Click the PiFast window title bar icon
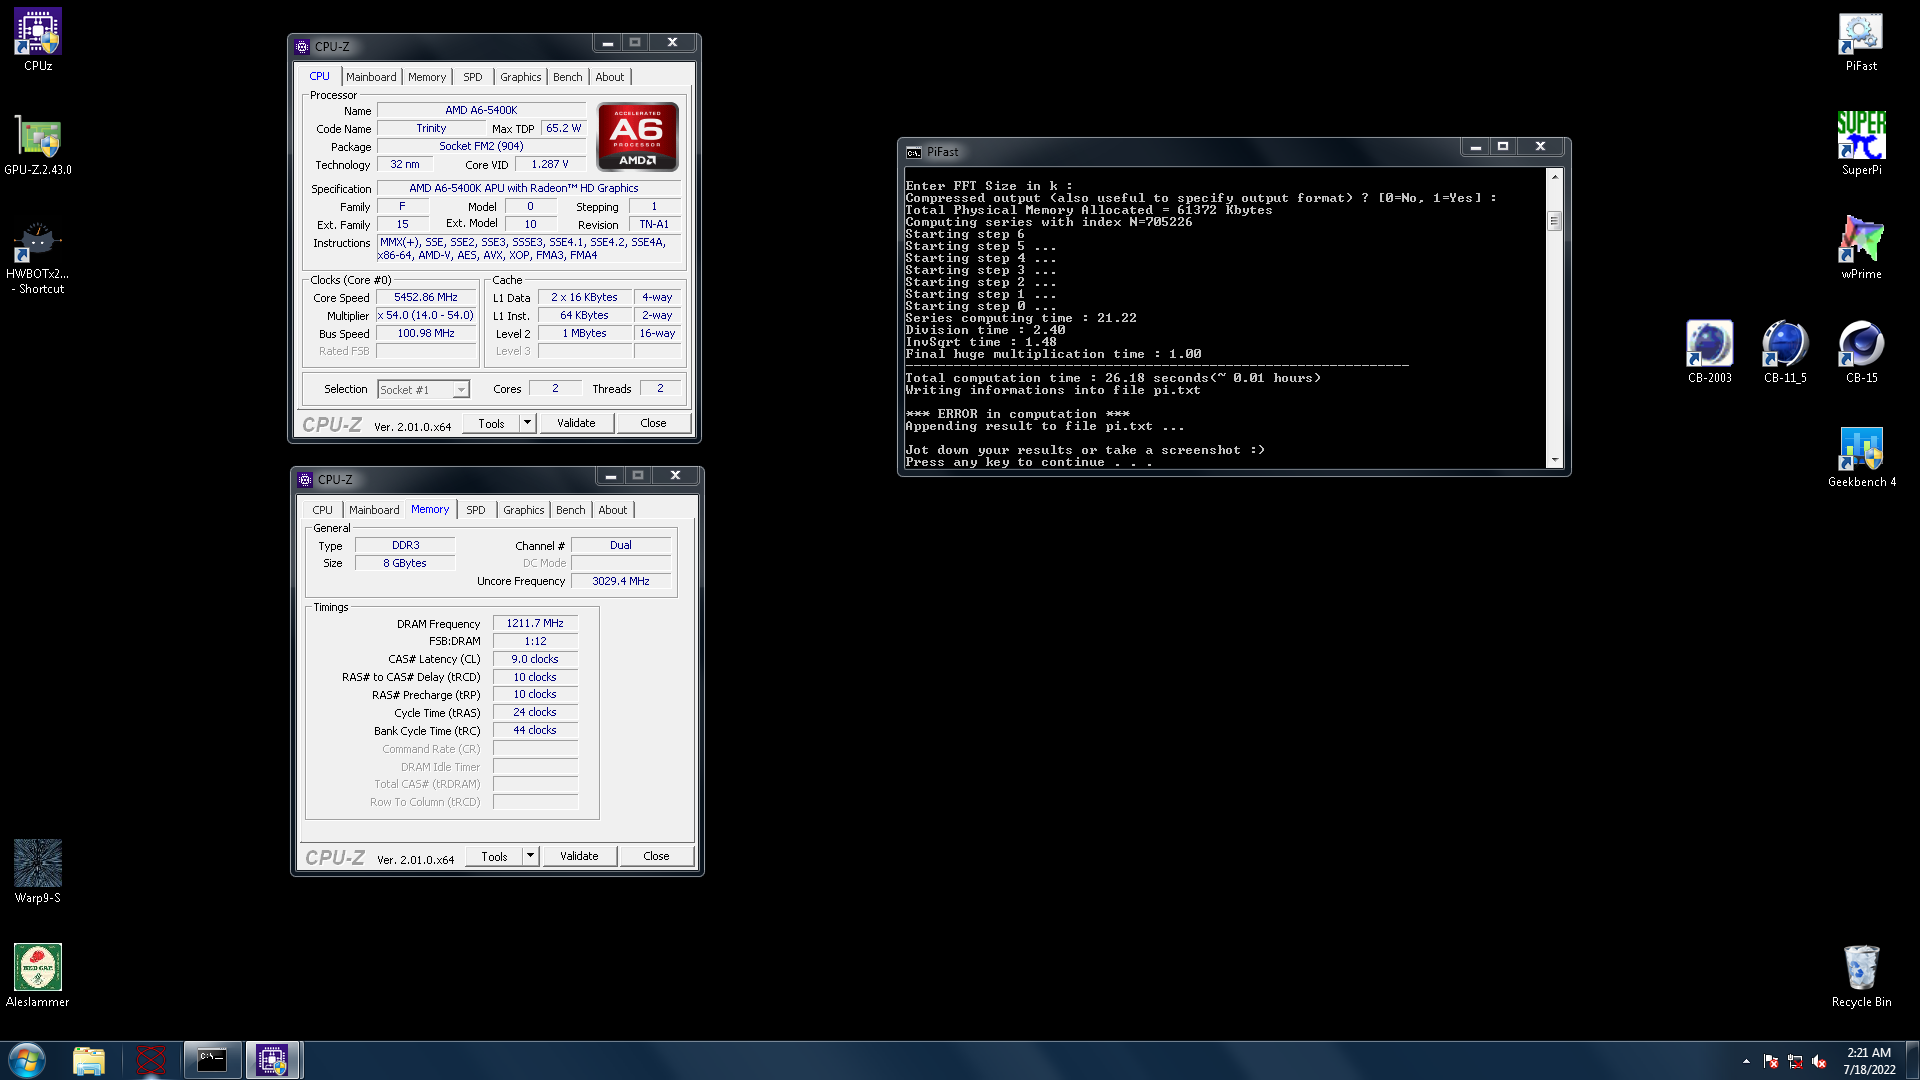Screen dimensions: 1920x1080 pyautogui.click(x=913, y=152)
